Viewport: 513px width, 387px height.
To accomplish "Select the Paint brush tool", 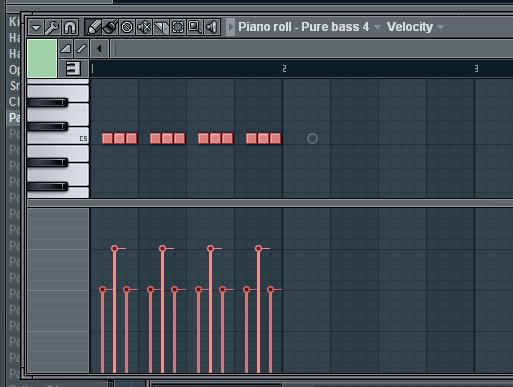I will pos(110,27).
